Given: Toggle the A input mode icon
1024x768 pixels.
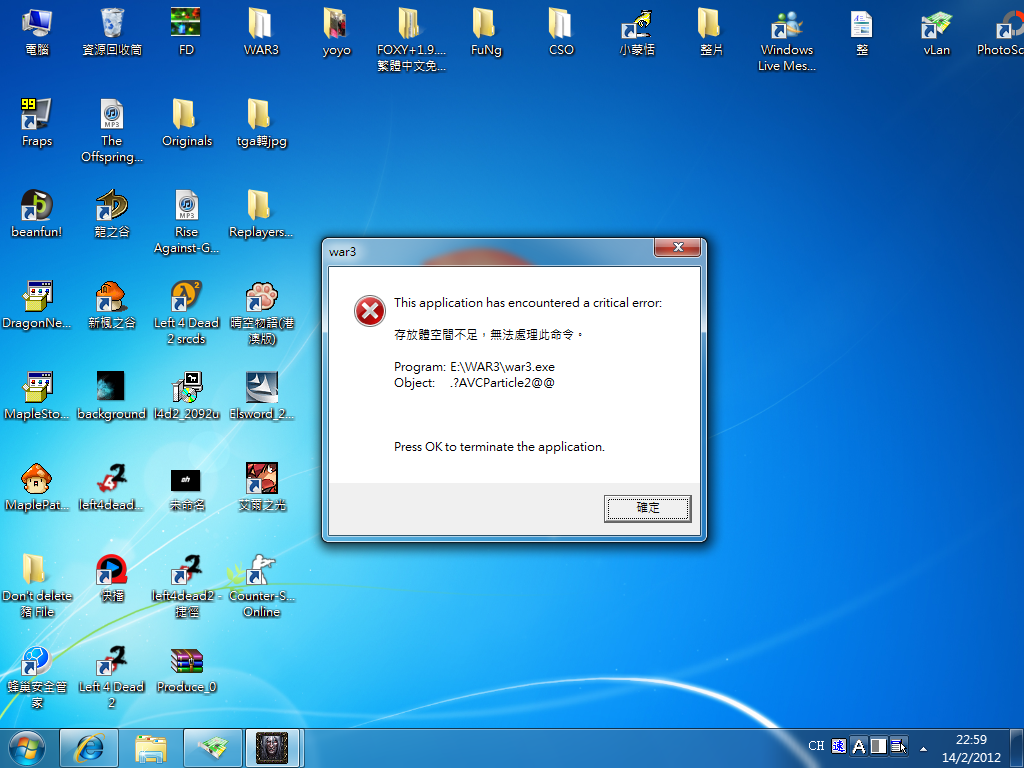Looking at the screenshot, I should click(859, 746).
